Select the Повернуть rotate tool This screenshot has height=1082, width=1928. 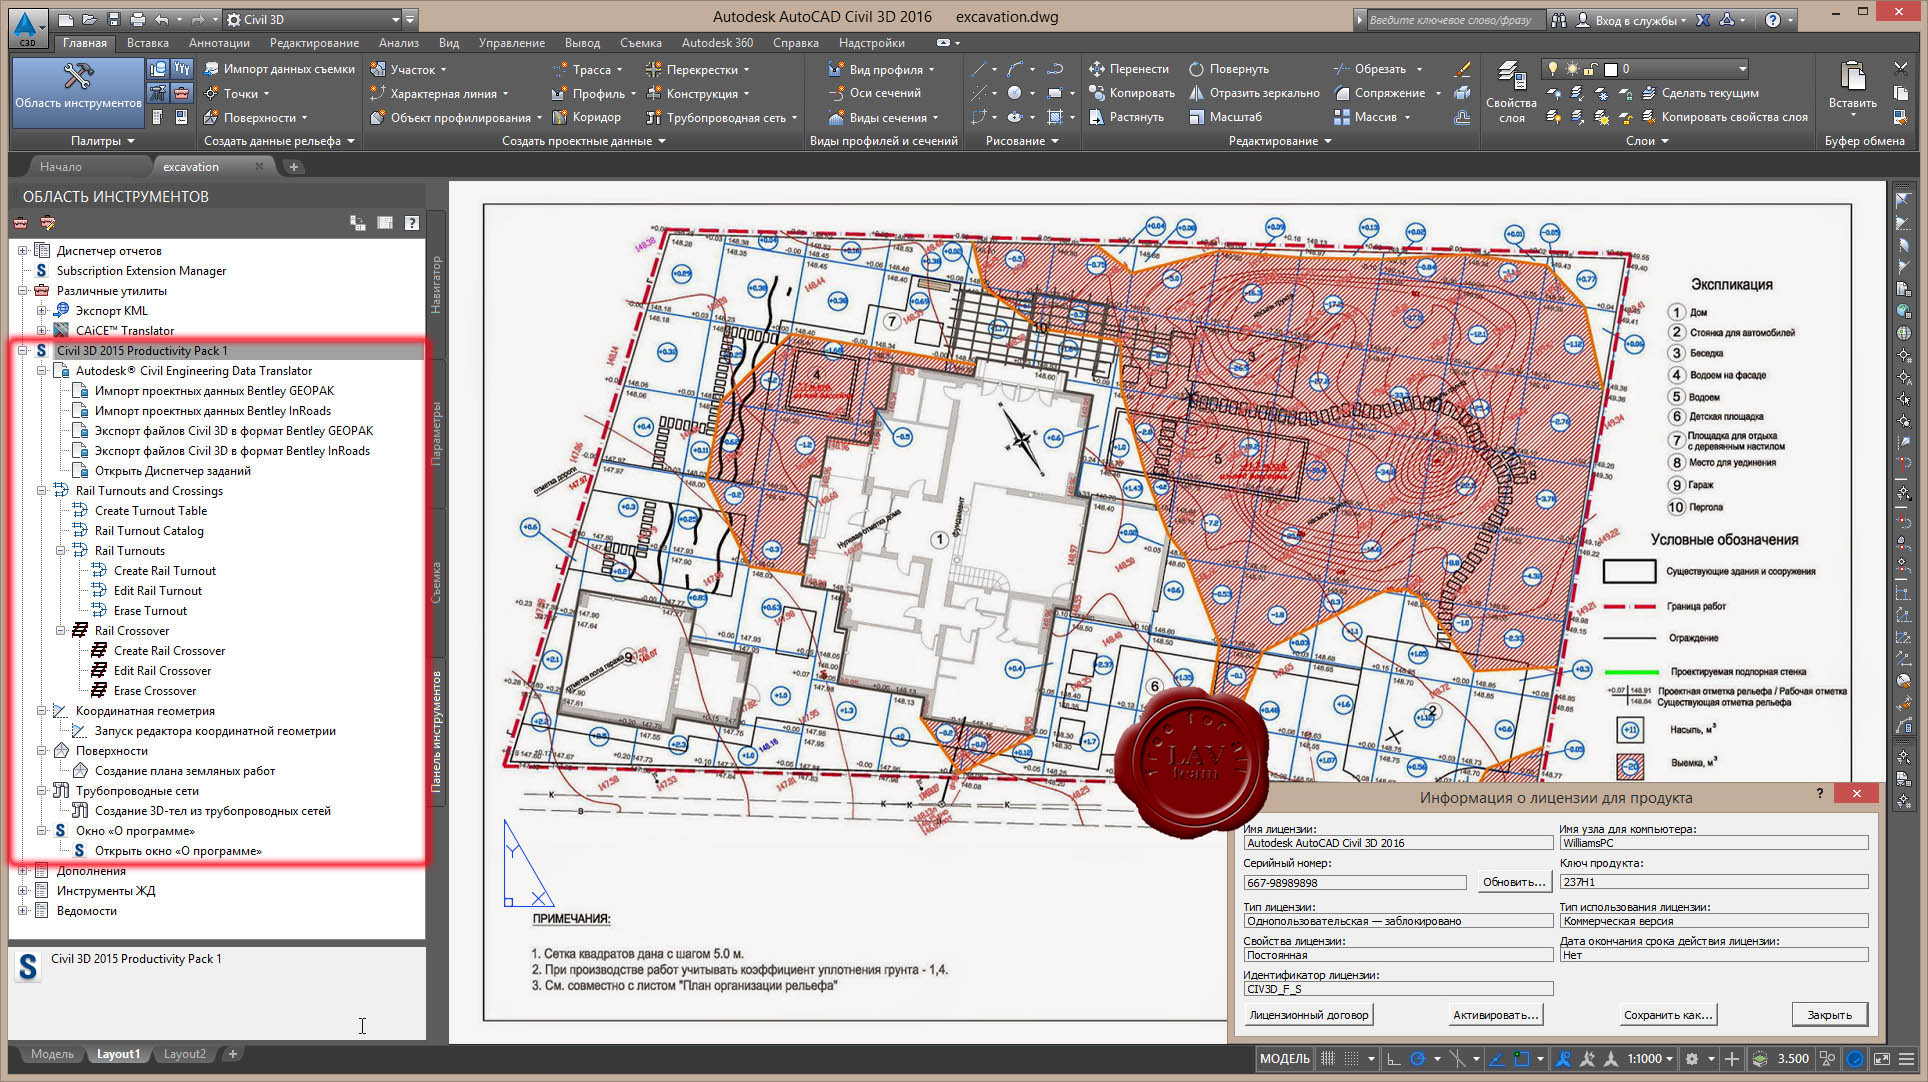[x=1229, y=69]
